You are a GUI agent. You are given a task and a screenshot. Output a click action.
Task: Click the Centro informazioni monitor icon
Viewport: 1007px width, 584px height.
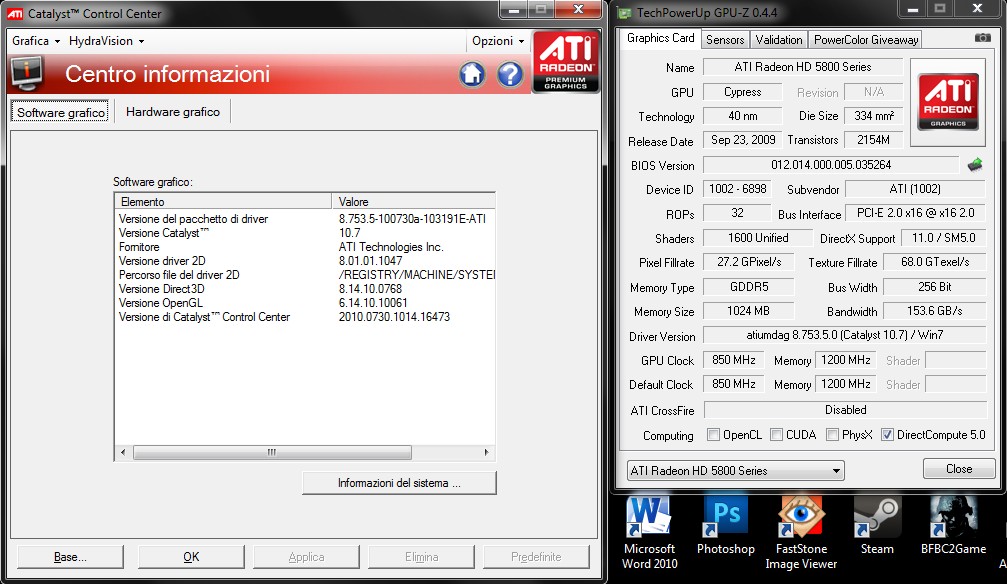click(x=26, y=73)
